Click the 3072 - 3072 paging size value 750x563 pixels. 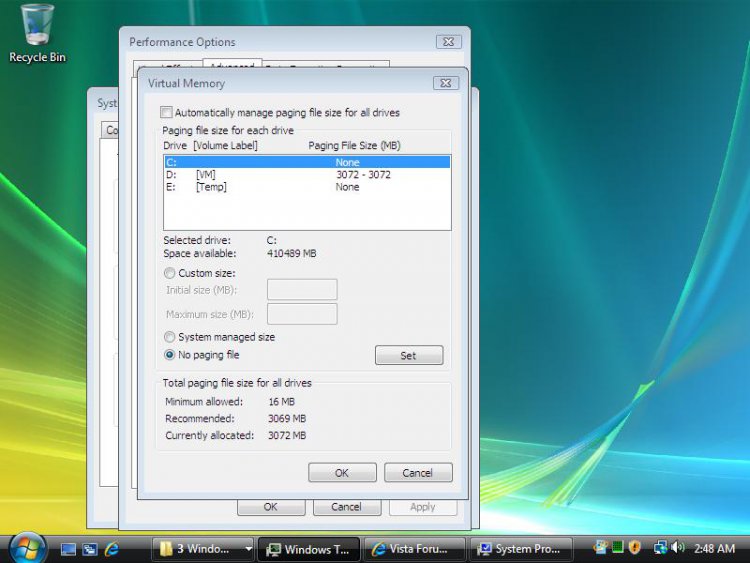point(363,175)
